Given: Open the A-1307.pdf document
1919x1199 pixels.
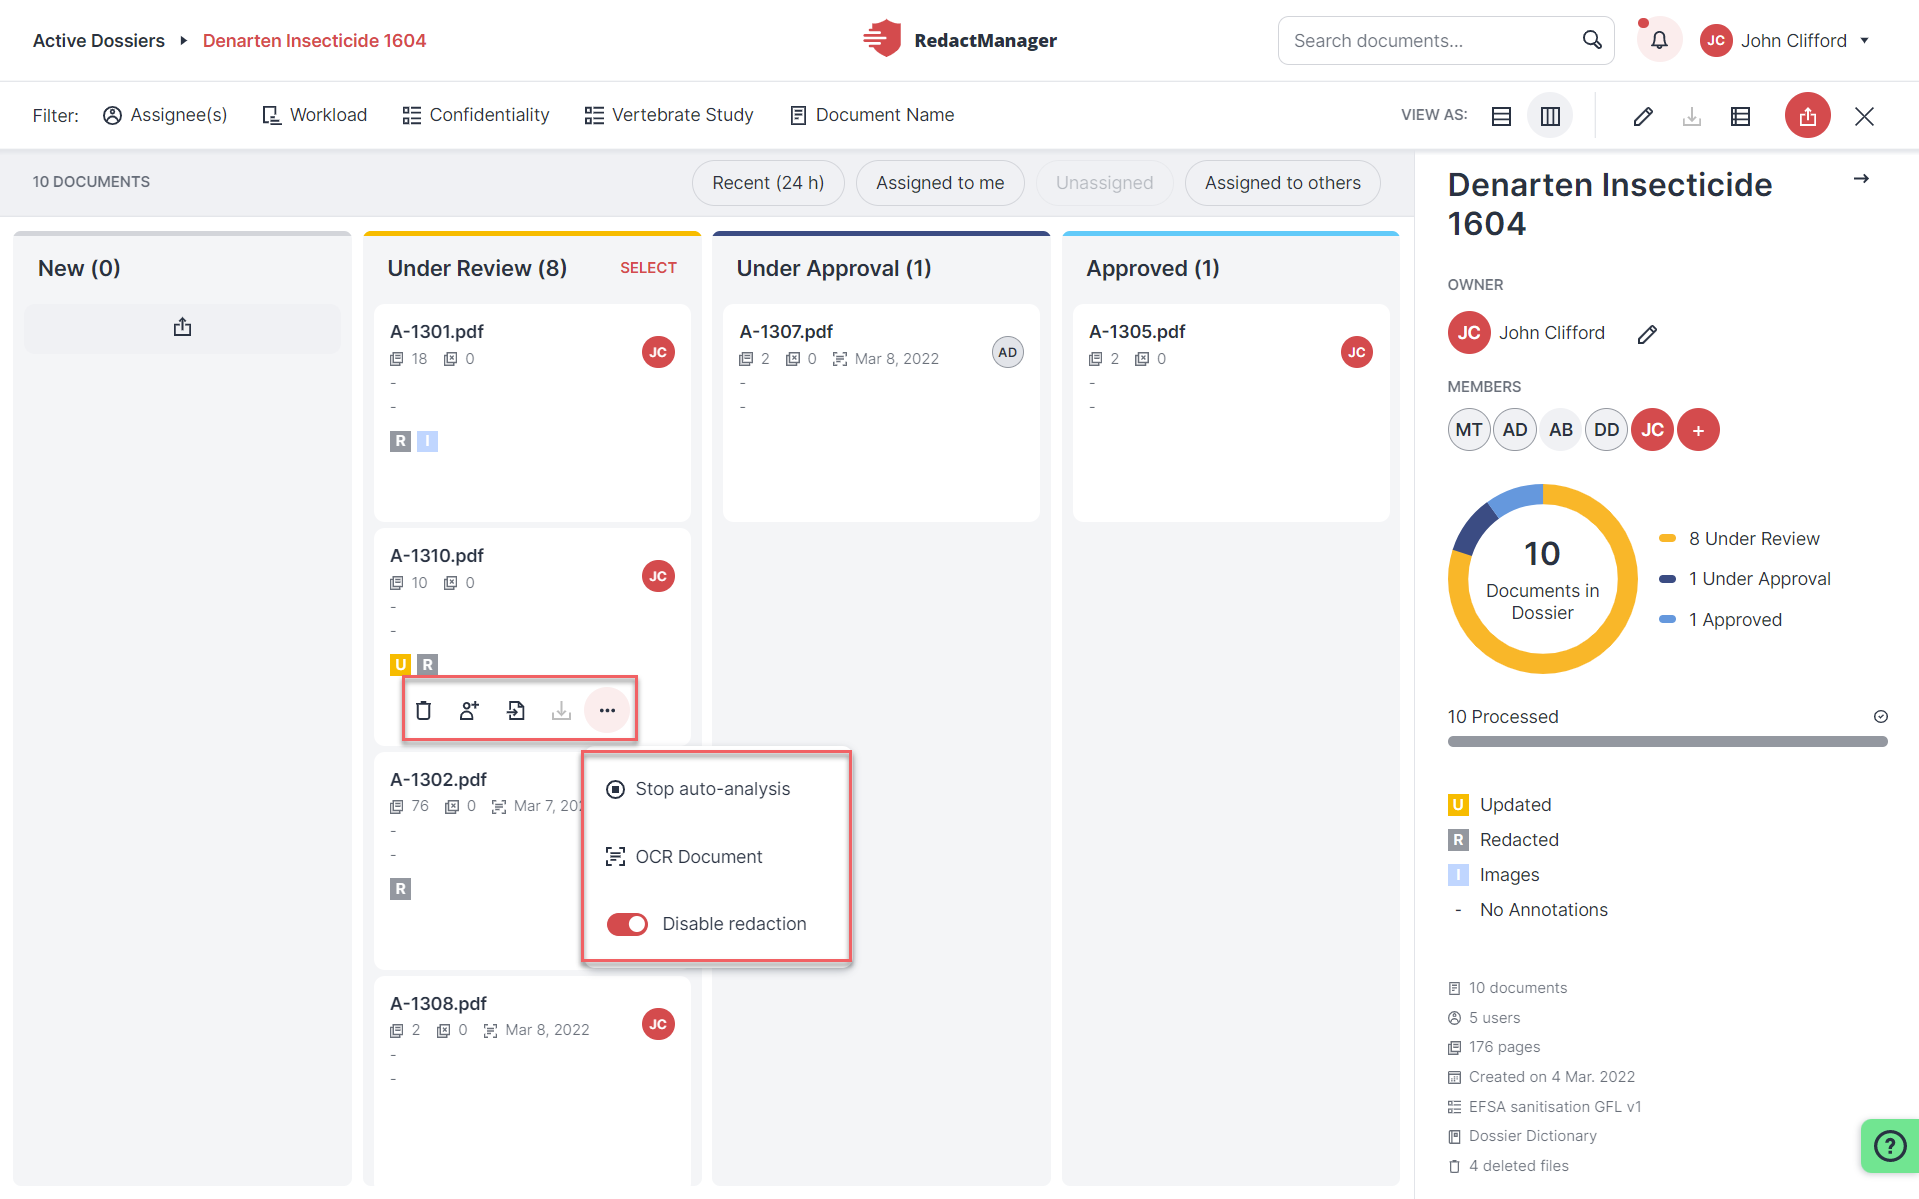Looking at the screenshot, I should click(786, 332).
